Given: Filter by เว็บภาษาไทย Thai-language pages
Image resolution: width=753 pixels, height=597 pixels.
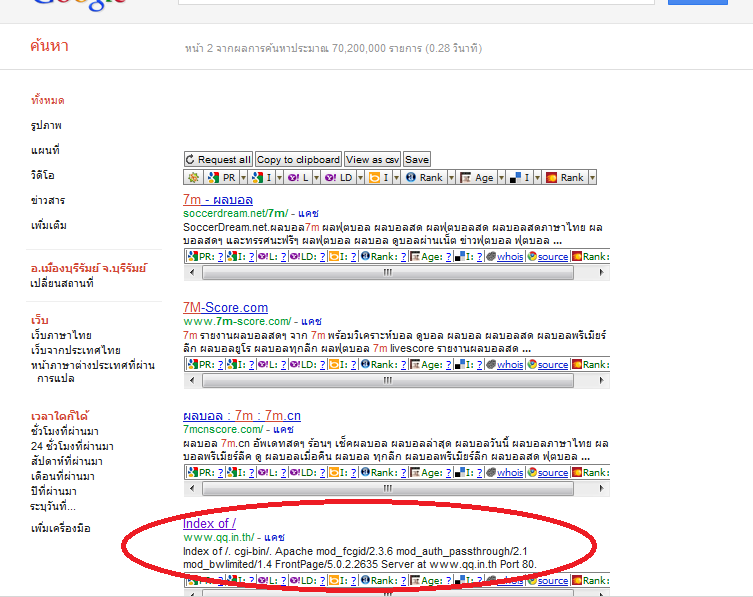Looking at the screenshot, I should [61, 335].
